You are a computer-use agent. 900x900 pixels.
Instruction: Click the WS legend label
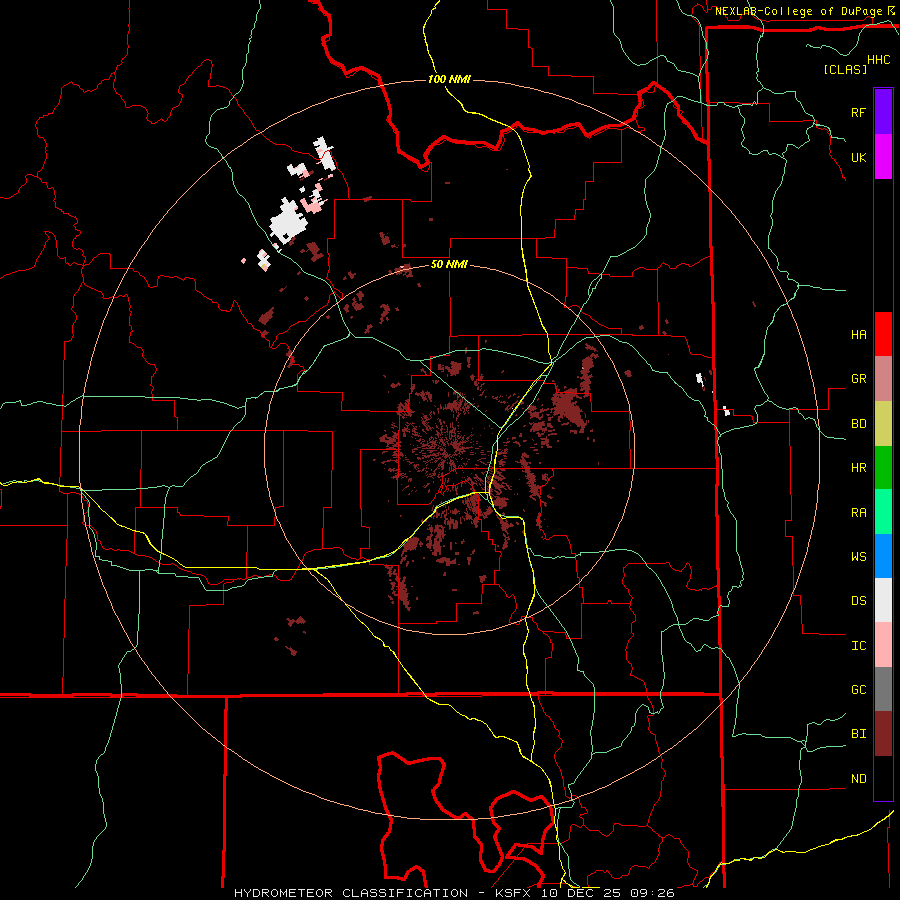[858, 557]
